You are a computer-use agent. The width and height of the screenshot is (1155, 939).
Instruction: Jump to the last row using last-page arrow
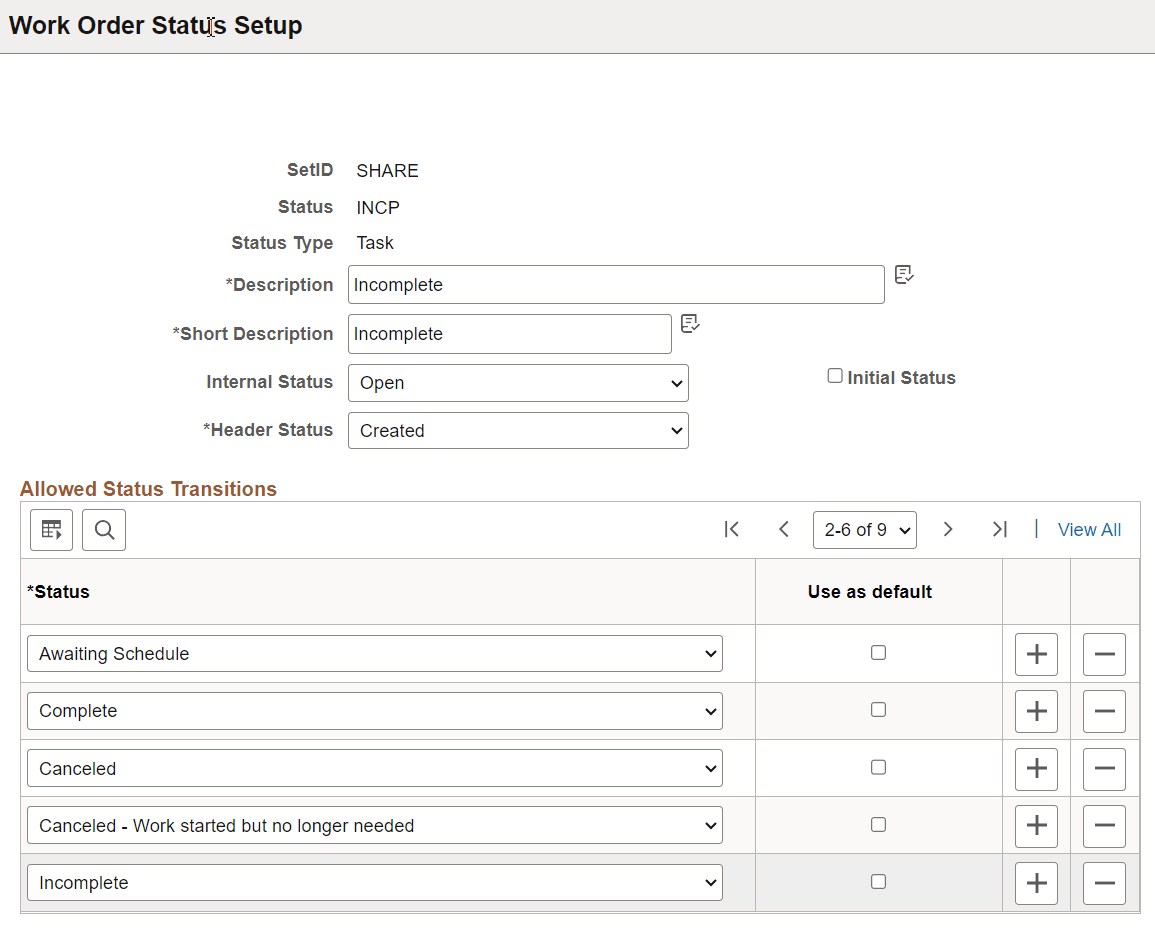click(1000, 529)
